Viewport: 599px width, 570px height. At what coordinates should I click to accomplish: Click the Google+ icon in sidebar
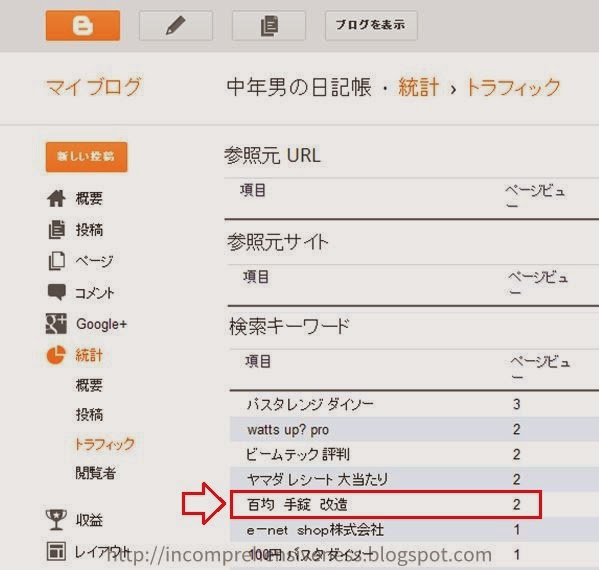[x=56, y=324]
